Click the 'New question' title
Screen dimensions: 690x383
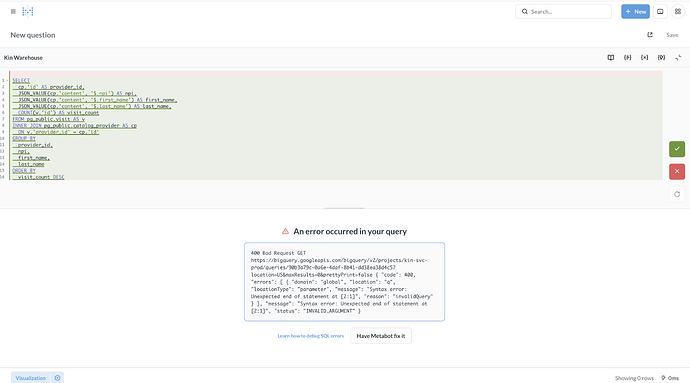coord(33,35)
